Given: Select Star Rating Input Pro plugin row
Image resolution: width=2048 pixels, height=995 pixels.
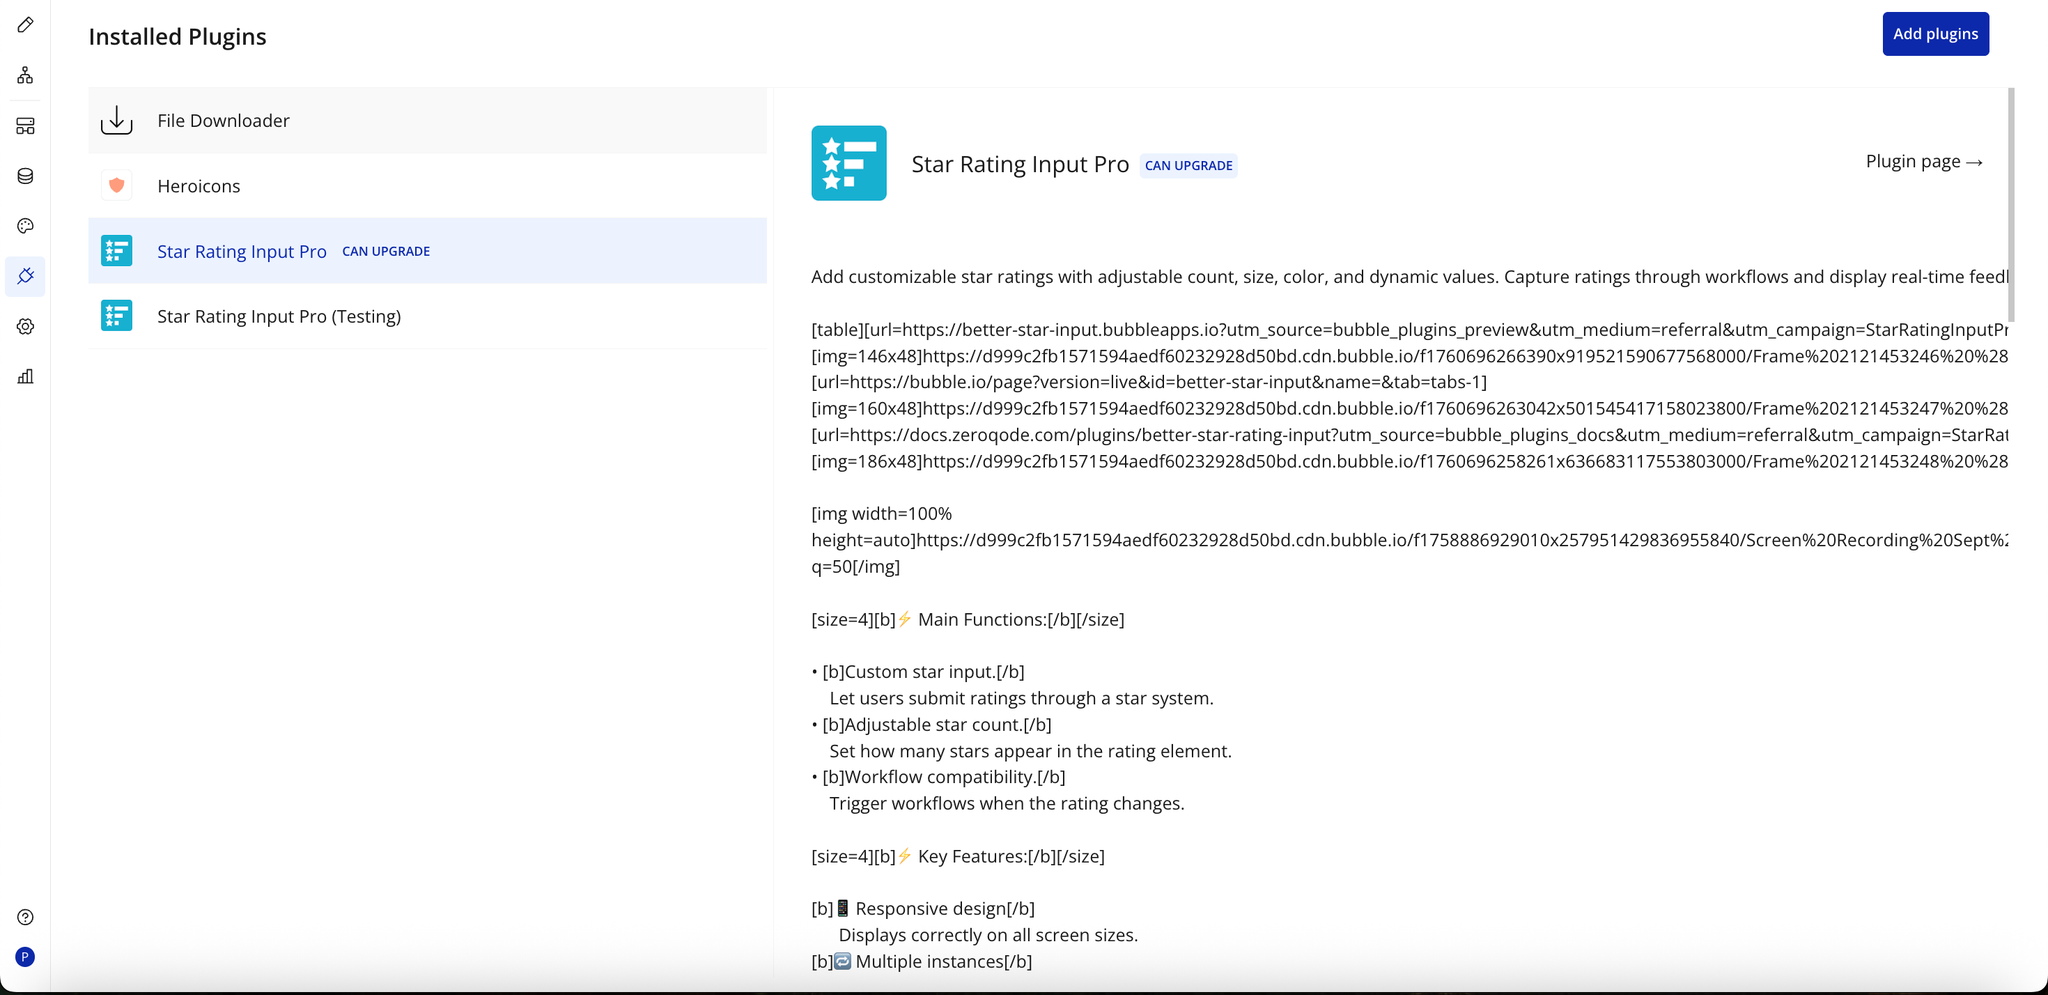Looking at the screenshot, I should coord(427,251).
